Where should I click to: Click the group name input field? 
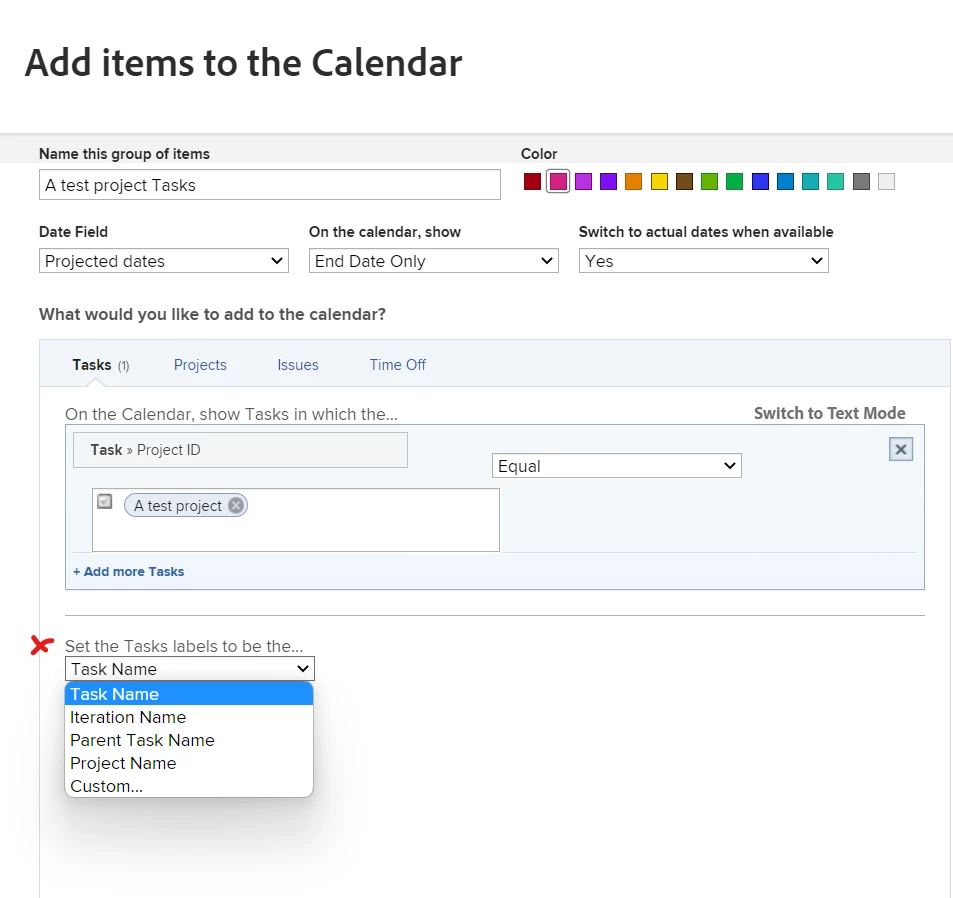pos(269,185)
